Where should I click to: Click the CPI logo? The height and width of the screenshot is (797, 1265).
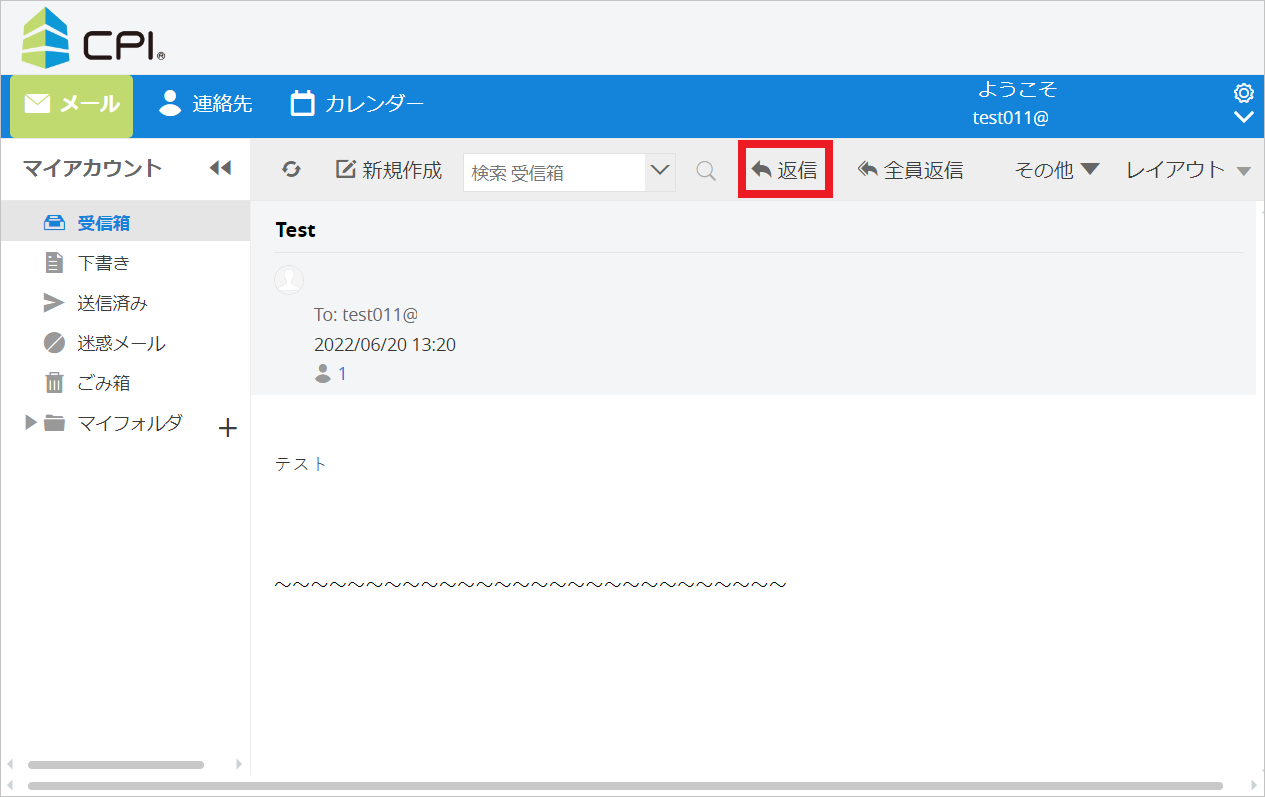[x=94, y=38]
